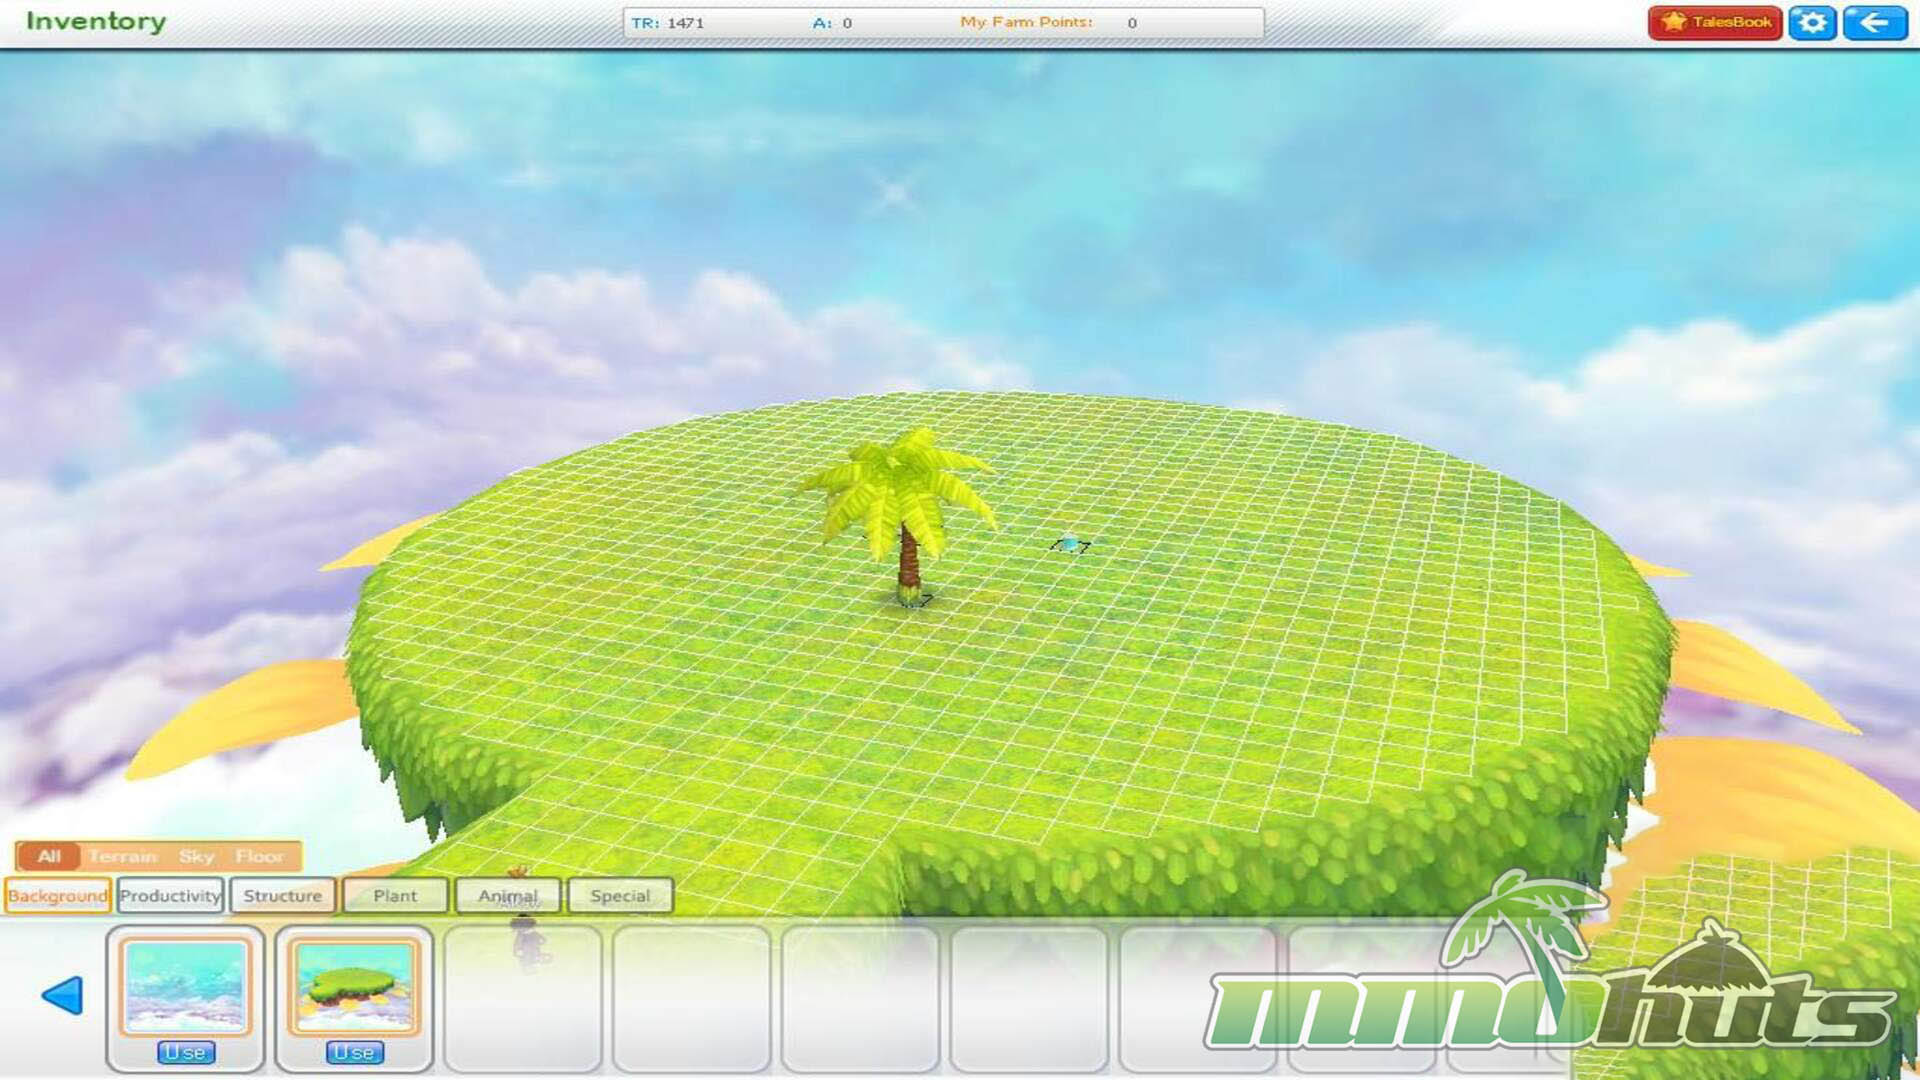The height and width of the screenshot is (1080, 1920).
Task: Click the blue back arrow icon
Action: (x=1874, y=22)
